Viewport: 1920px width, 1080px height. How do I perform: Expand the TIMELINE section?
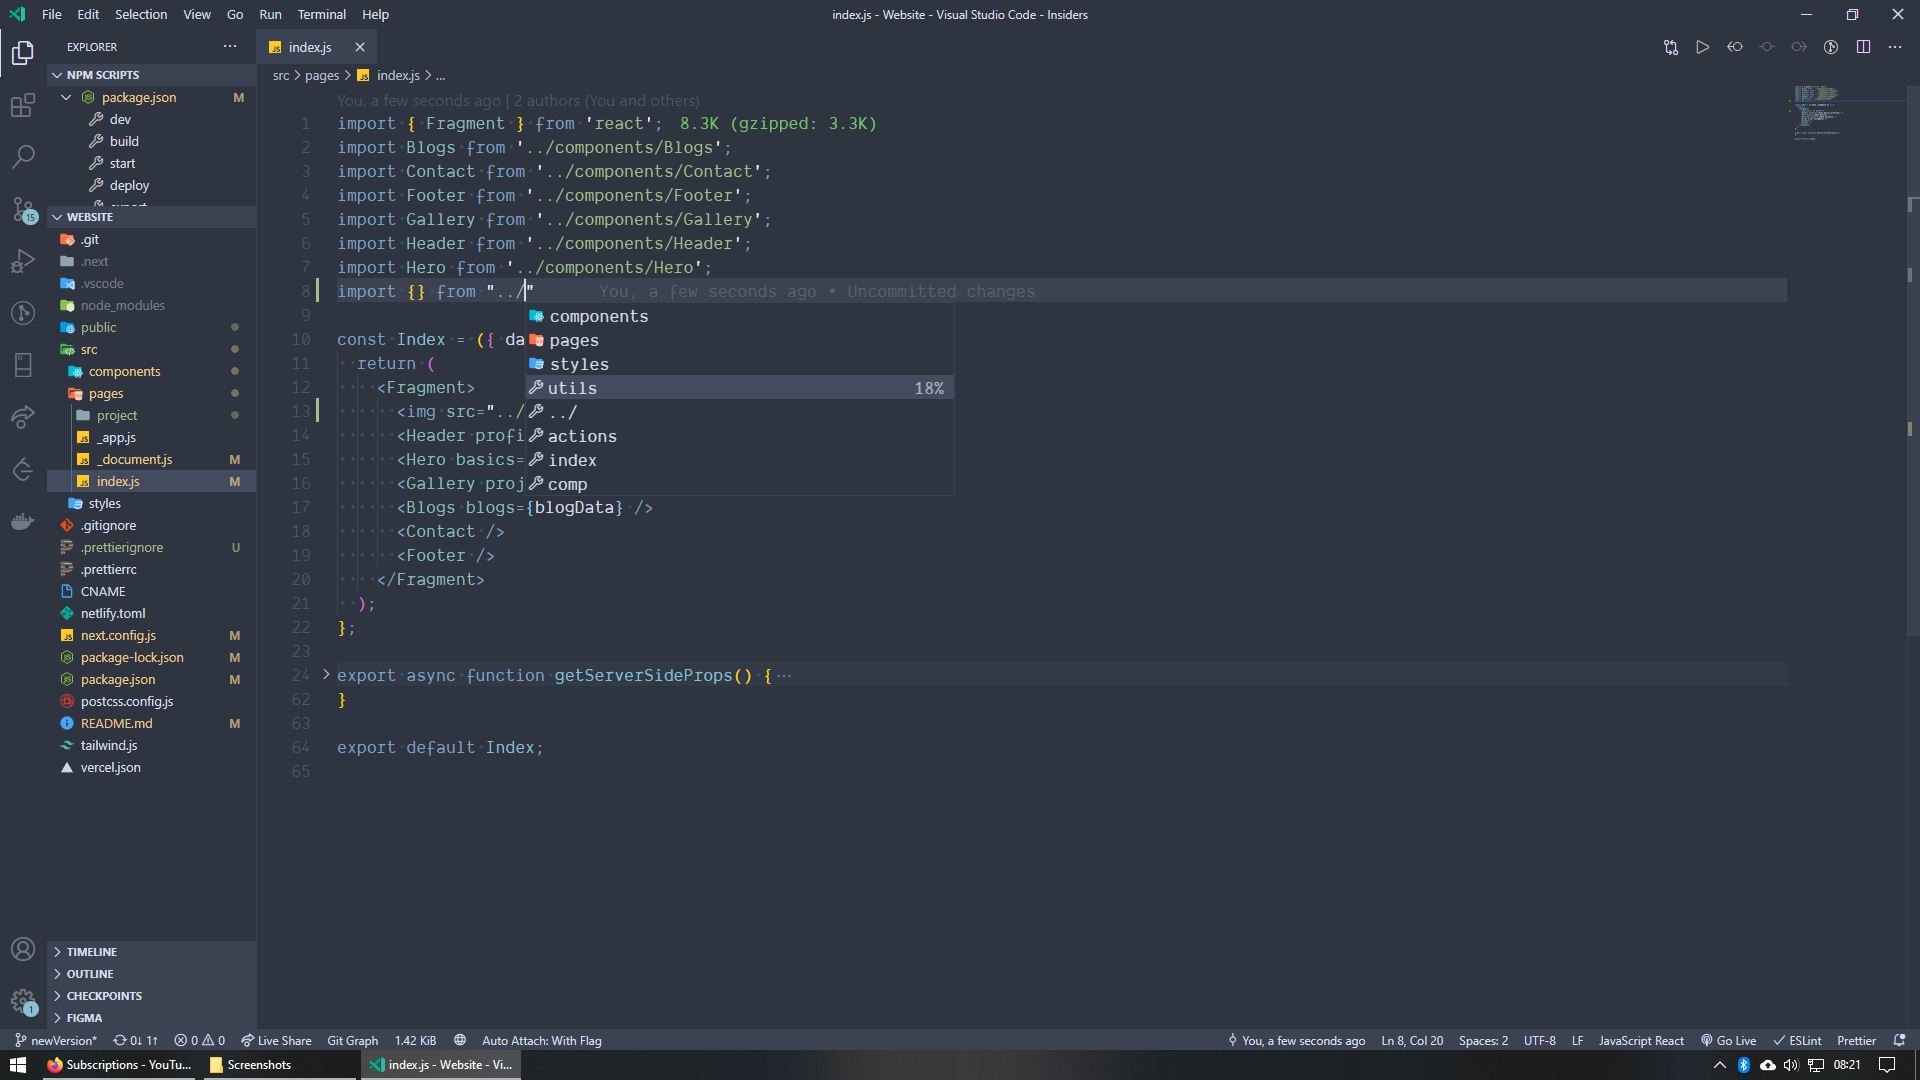(x=90, y=951)
